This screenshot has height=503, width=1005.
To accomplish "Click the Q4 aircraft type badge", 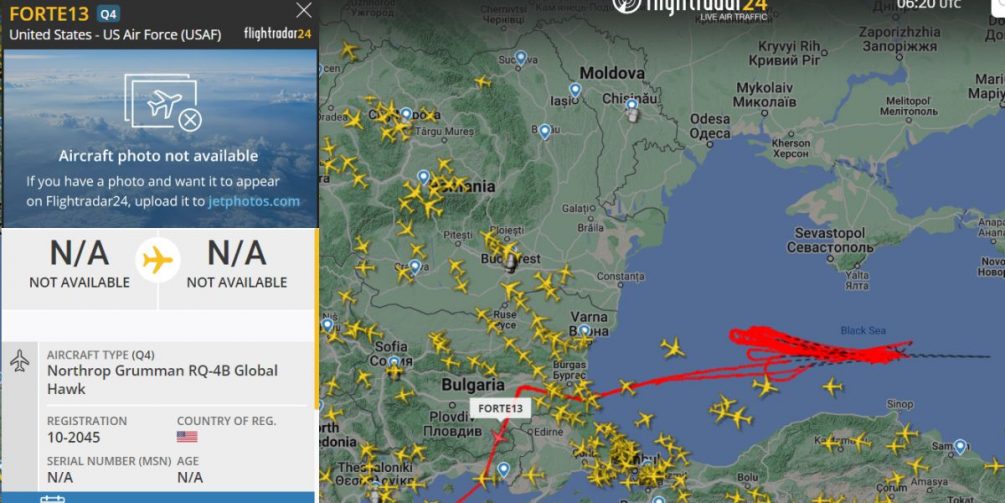I will [108, 13].
